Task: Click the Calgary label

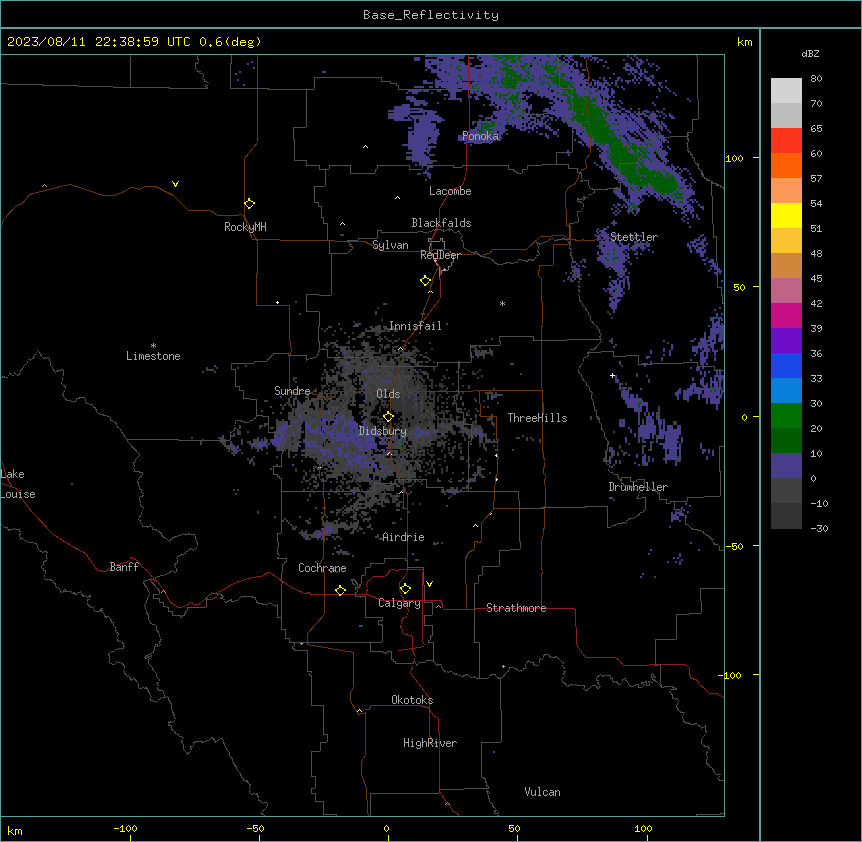Action: (x=399, y=603)
